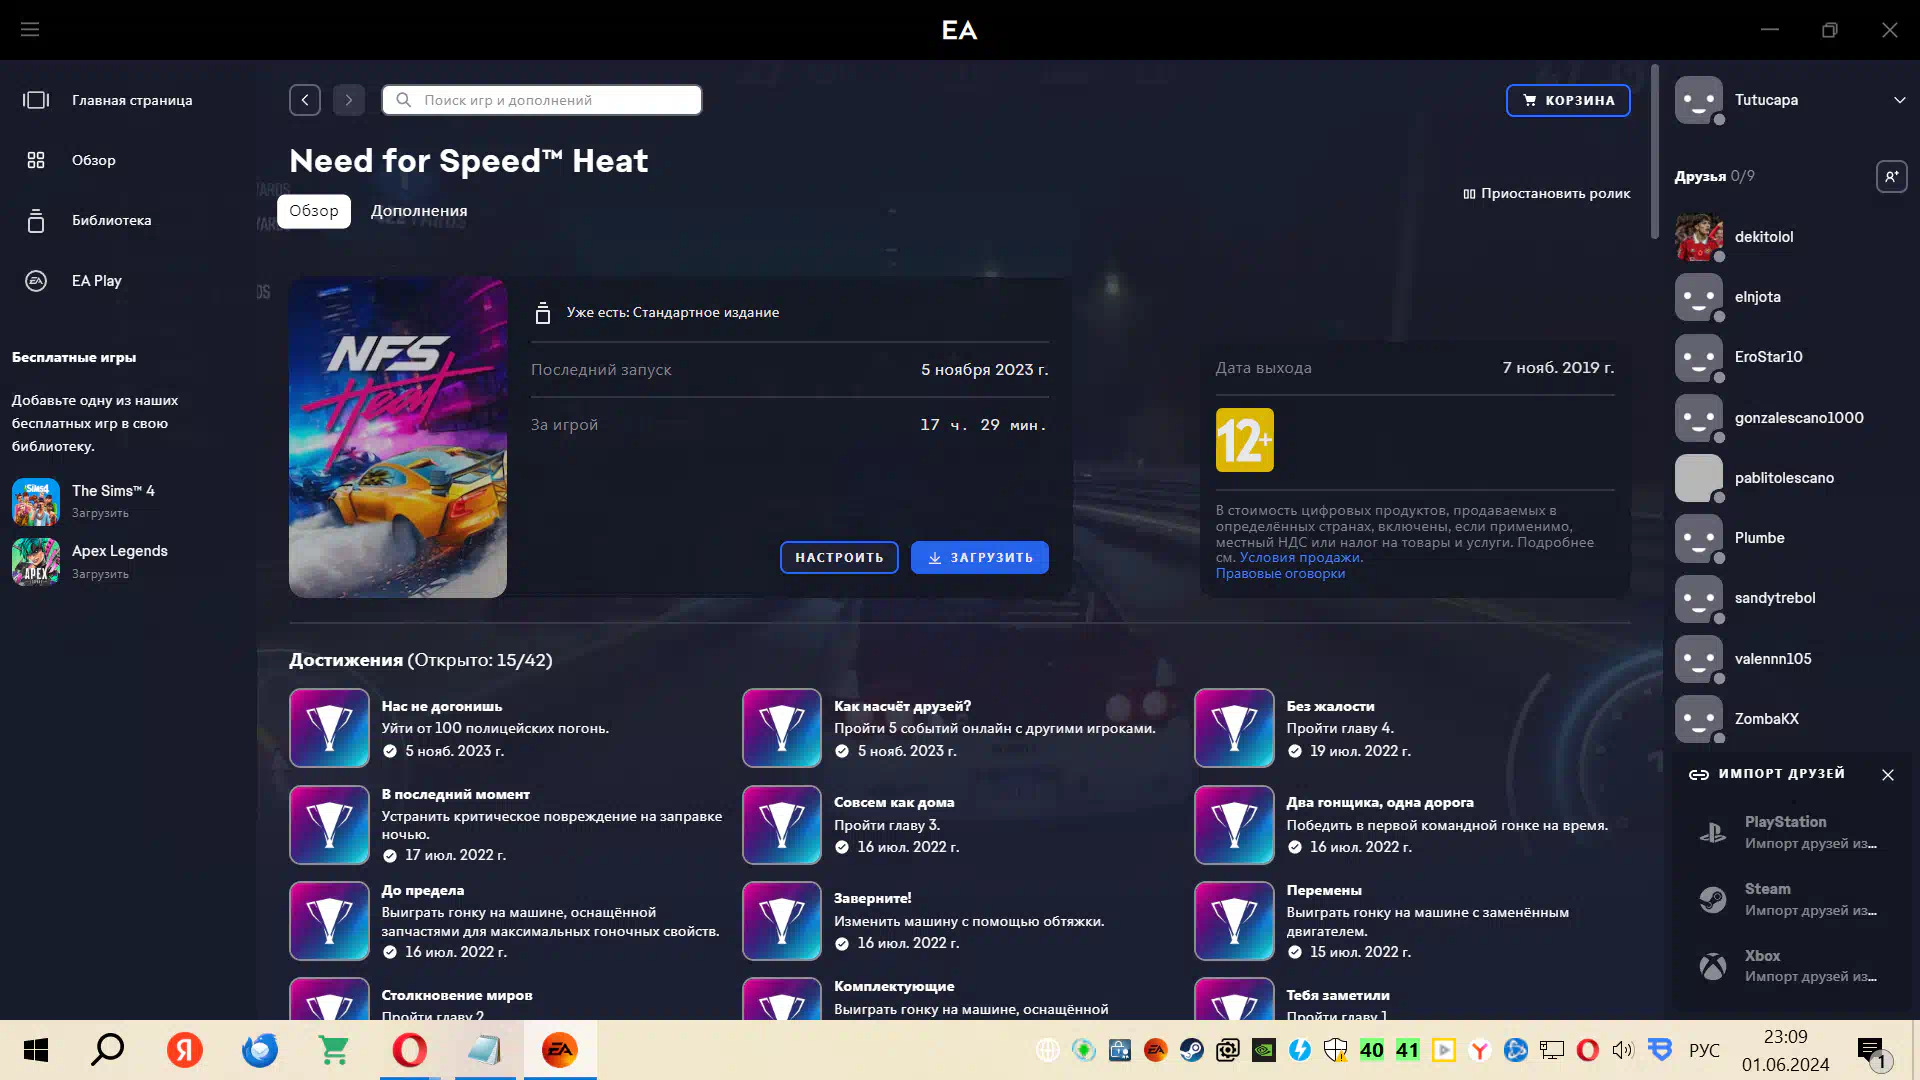The width and height of the screenshot is (1920, 1080).
Task: Click the Загрузить download button
Action: click(980, 557)
